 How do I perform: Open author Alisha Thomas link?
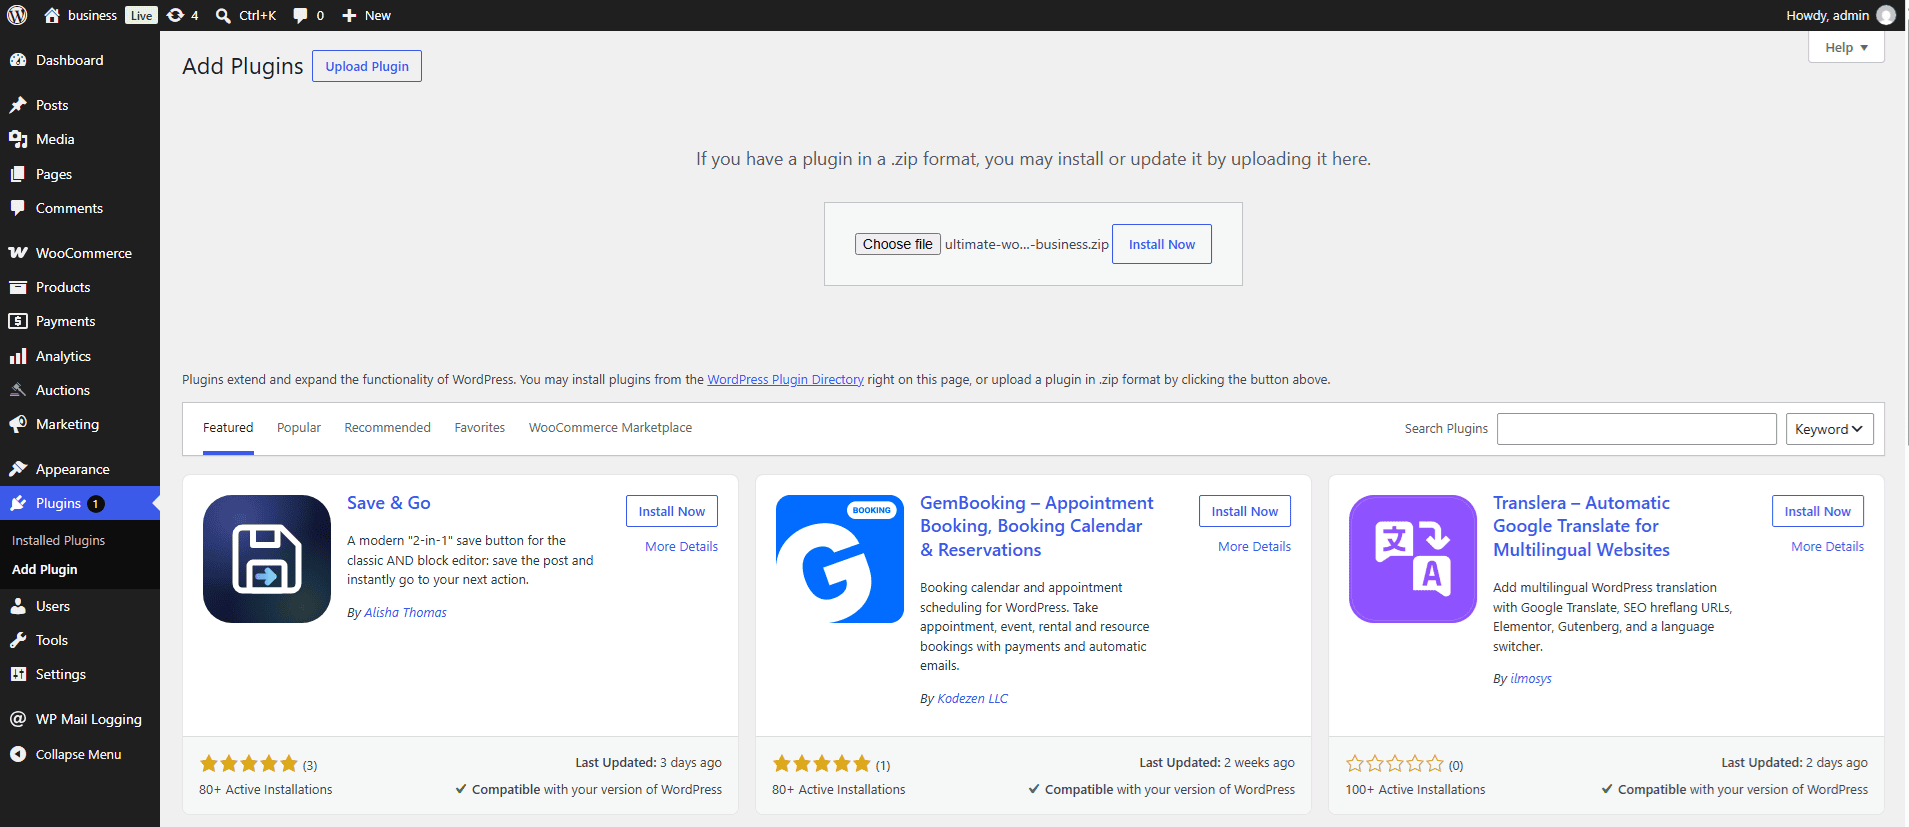click(405, 613)
